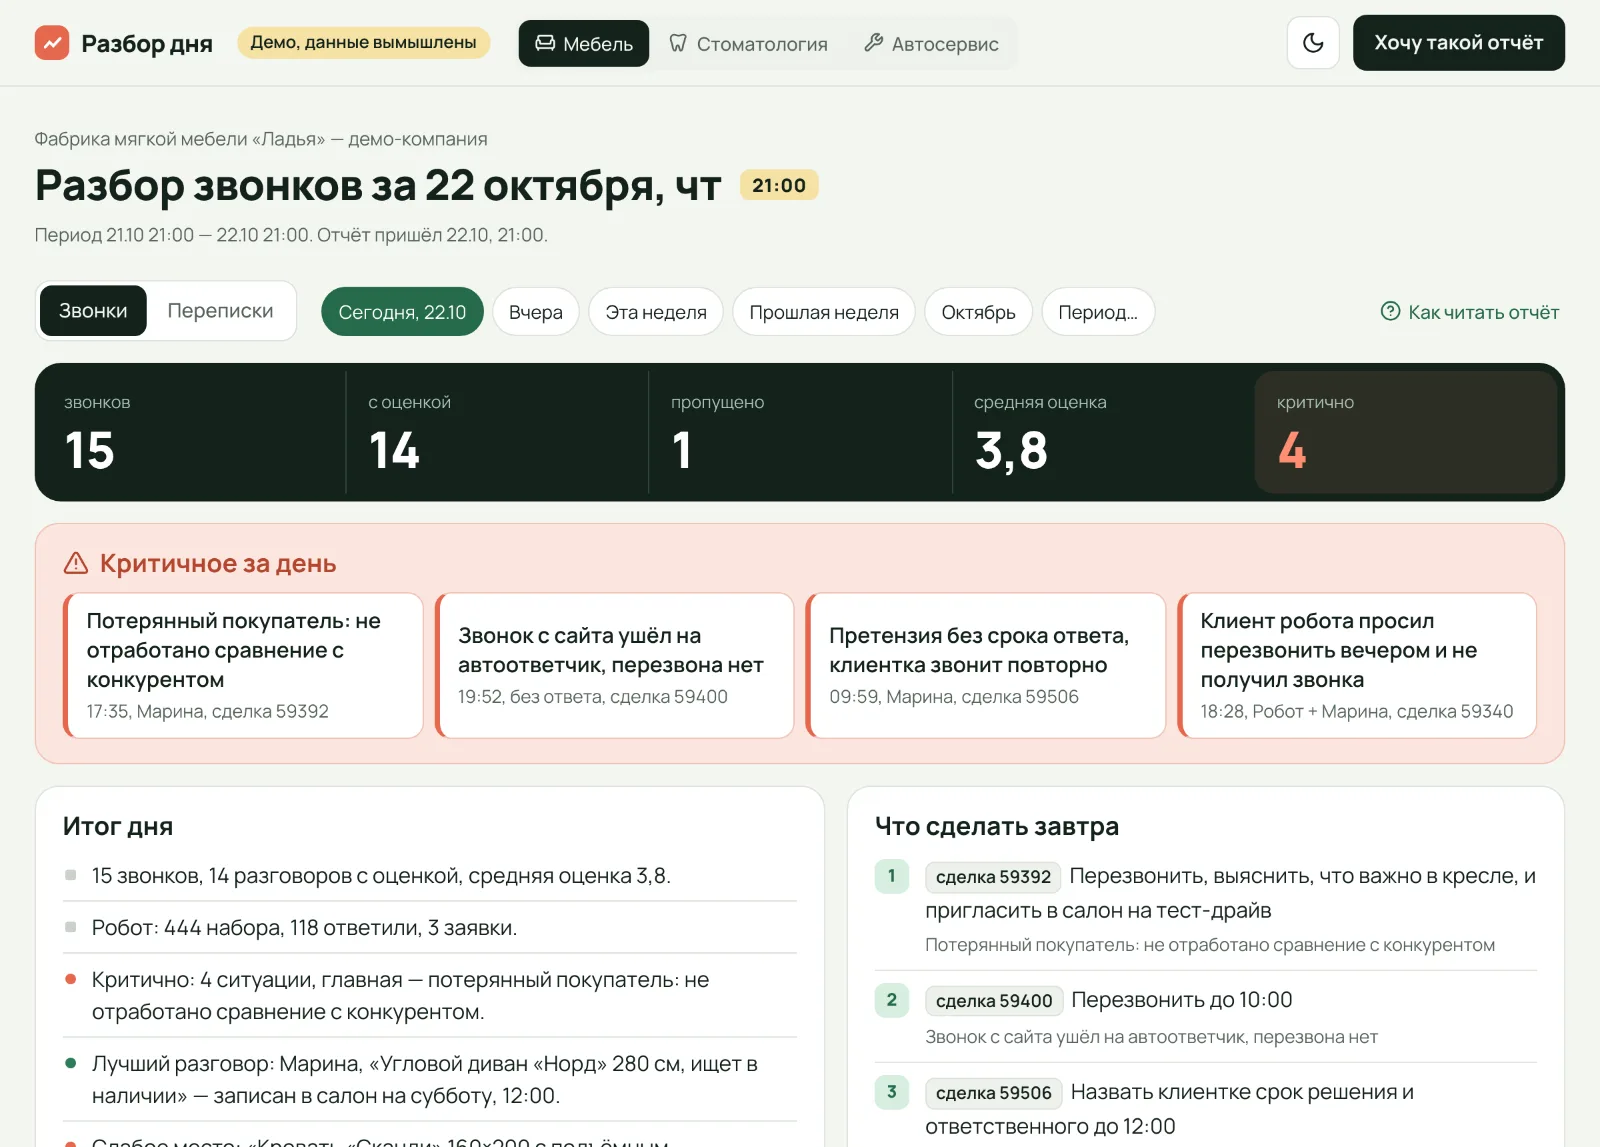Toggle dark mode with the moon icon
Screen dimensions: 1600x1147
point(1313,43)
